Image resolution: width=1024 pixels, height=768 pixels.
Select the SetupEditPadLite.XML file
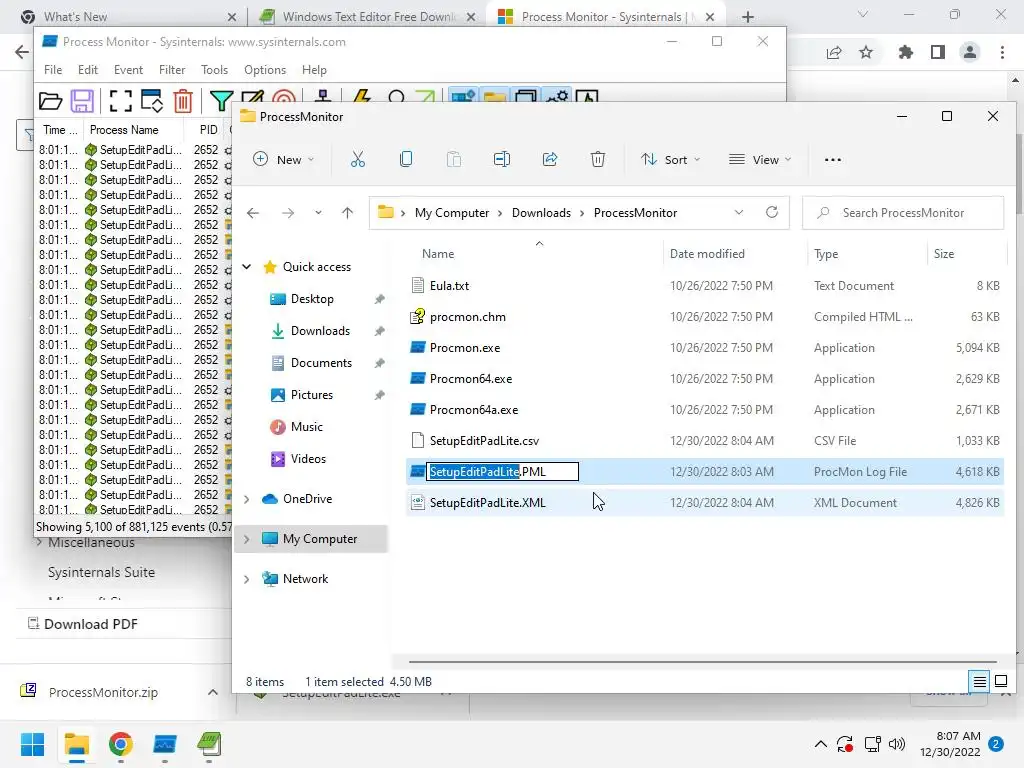(487, 503)
